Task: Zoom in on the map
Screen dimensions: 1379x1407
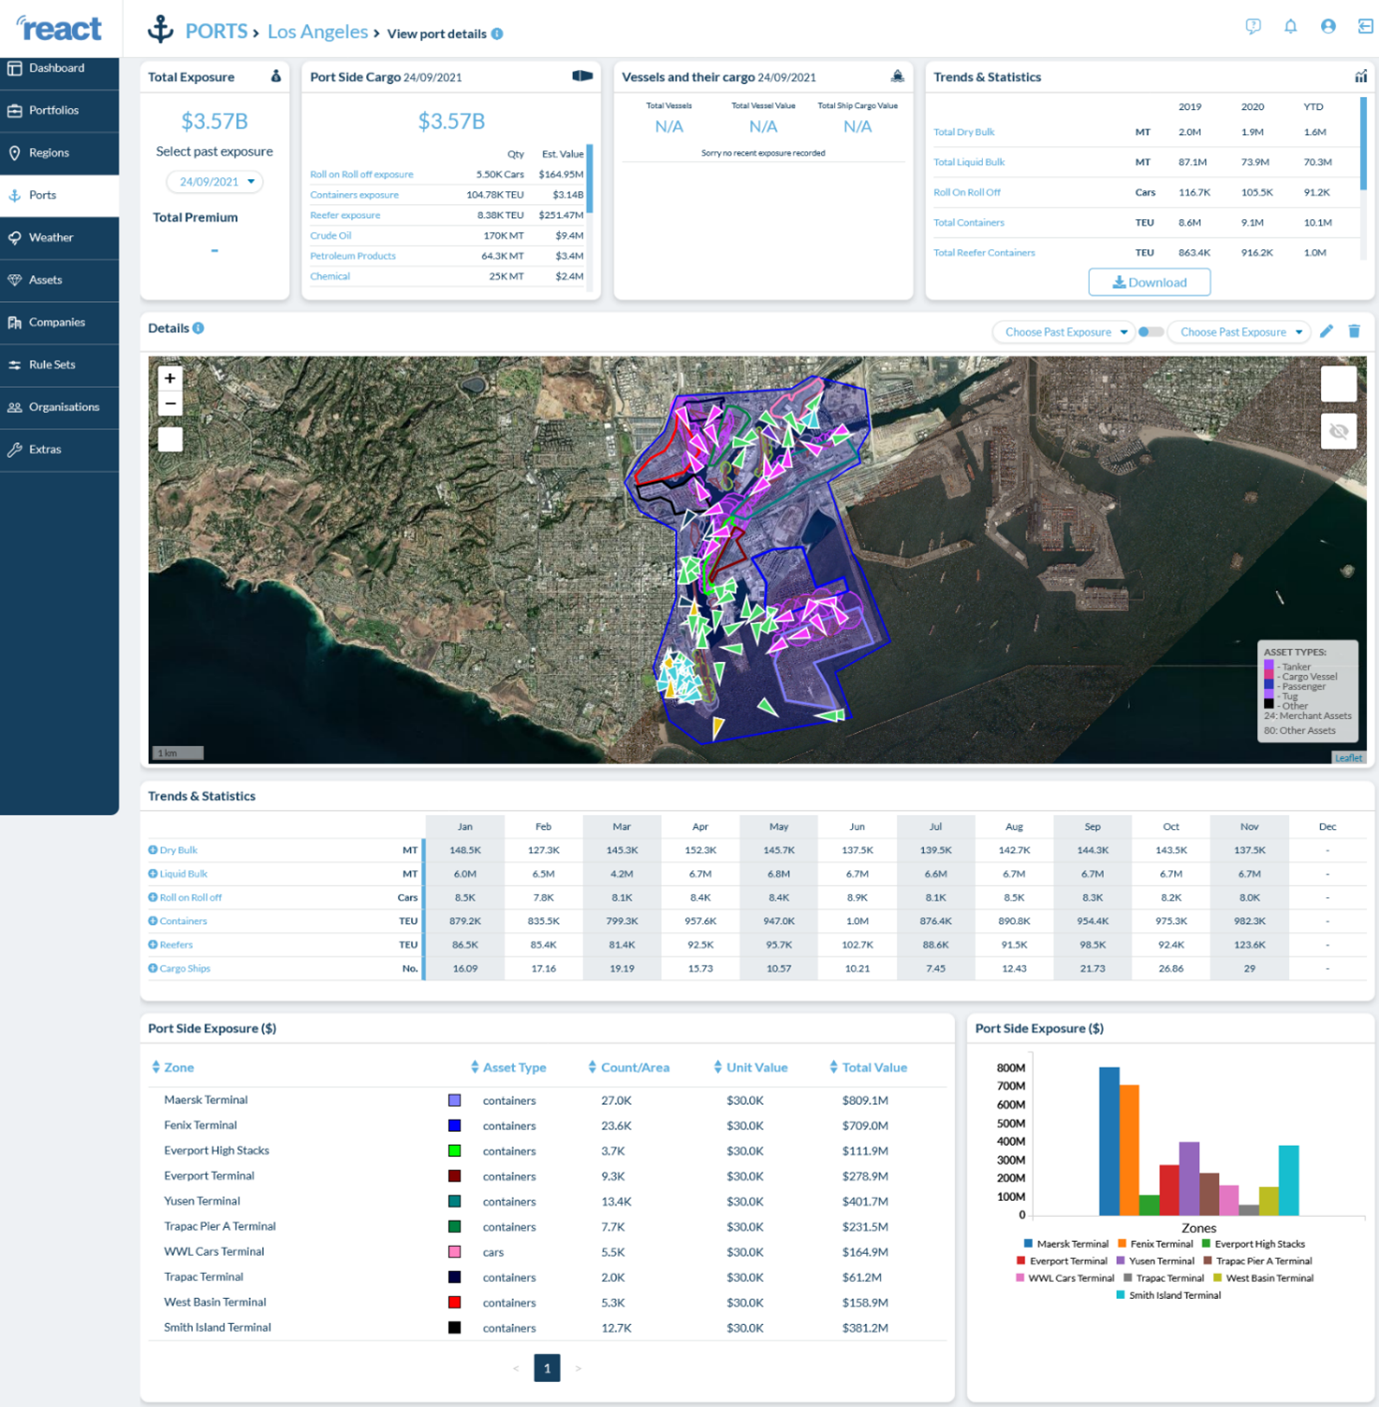Action: pyautogui.click(x=170, y=379)
